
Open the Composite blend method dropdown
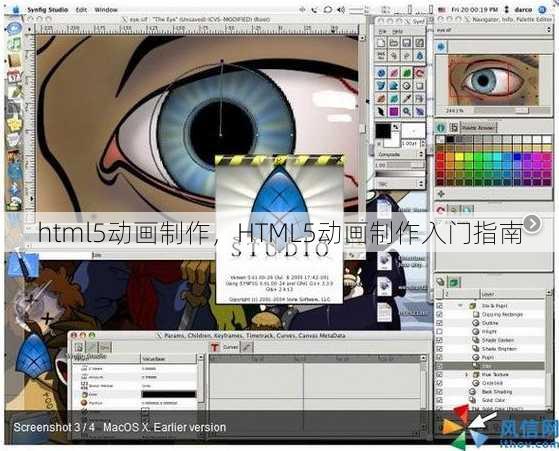click(x=400, y=155)
